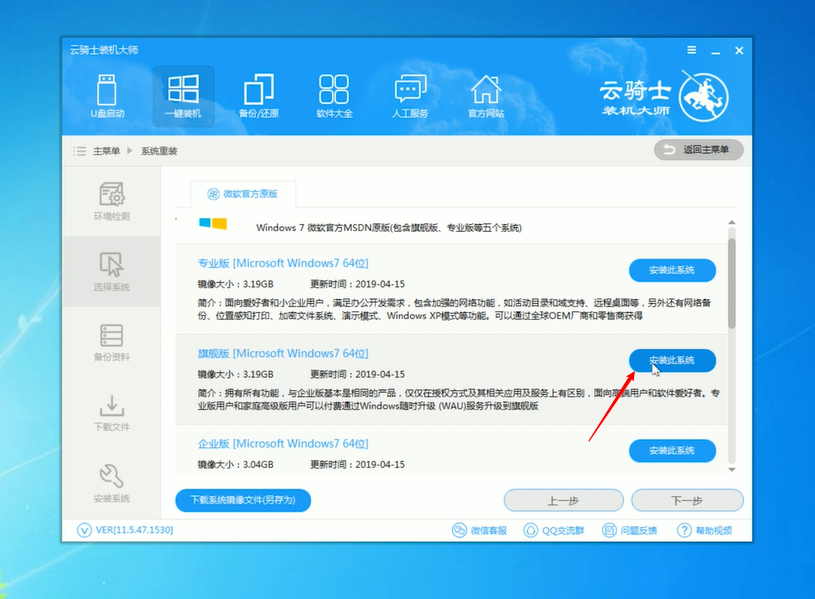The image size is (815, 599).
Task: Click 主菜单 in the breadcrumb
Action: click(106, 151)
